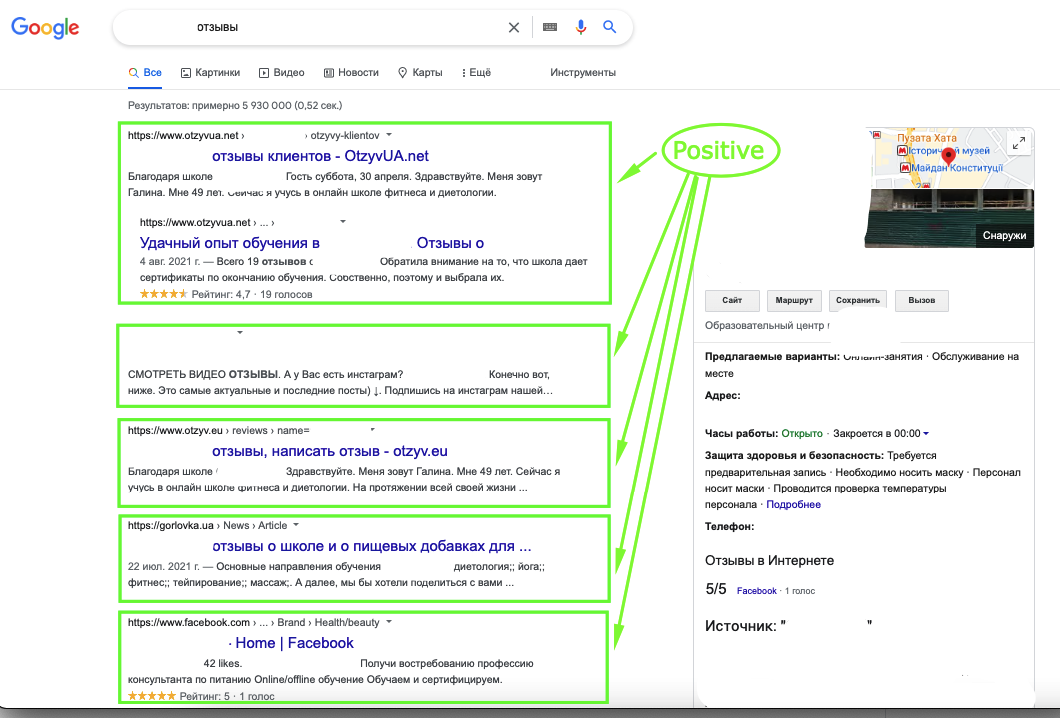Submit search with magnifier icon

coord(610,27)
